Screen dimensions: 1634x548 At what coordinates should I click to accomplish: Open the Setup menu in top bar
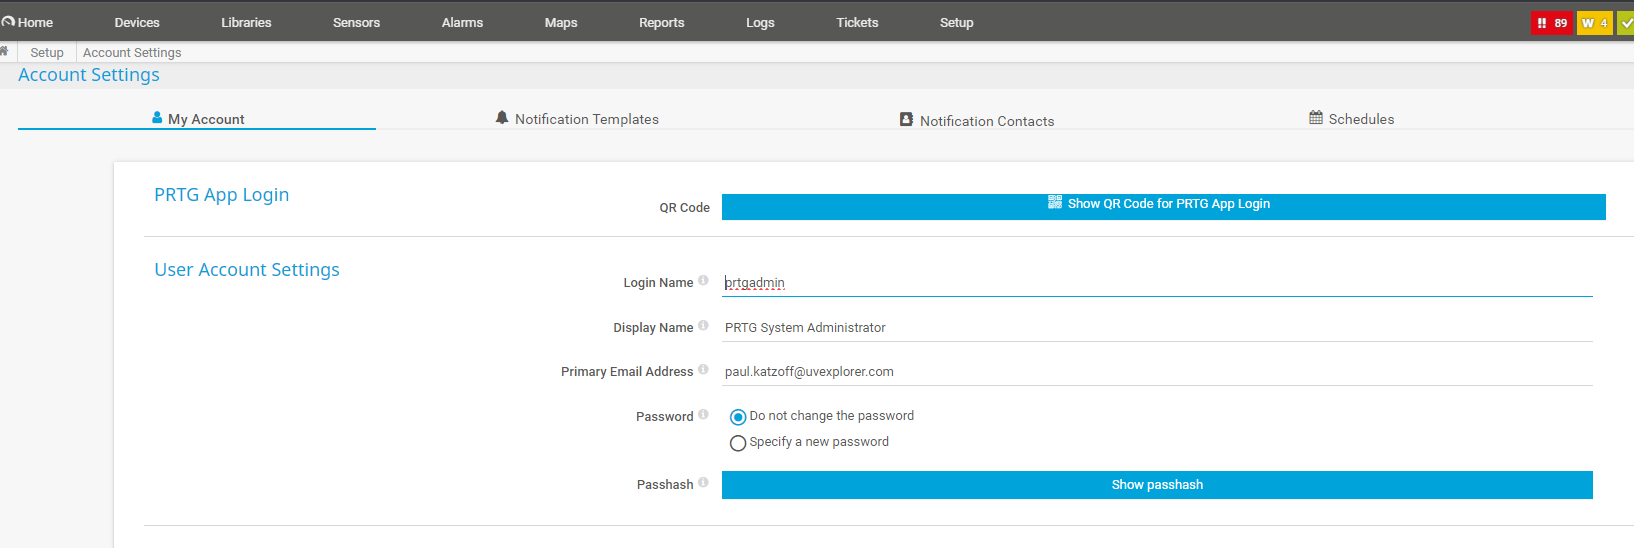coord(956,22)
